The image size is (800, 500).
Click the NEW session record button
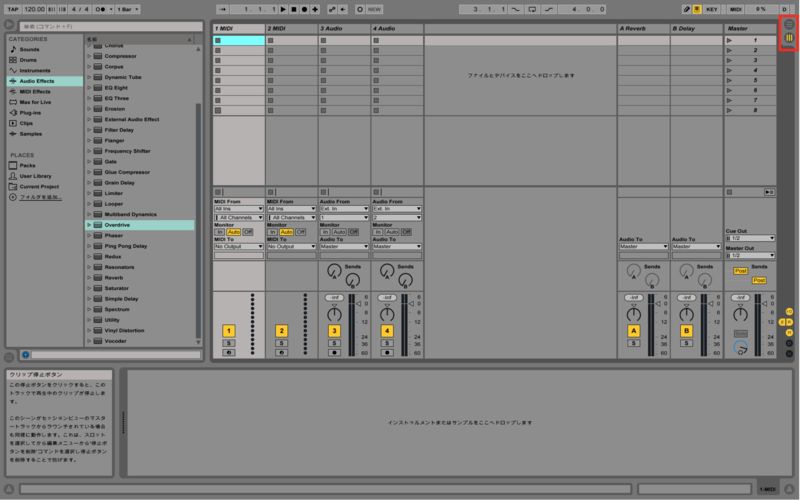374,9
